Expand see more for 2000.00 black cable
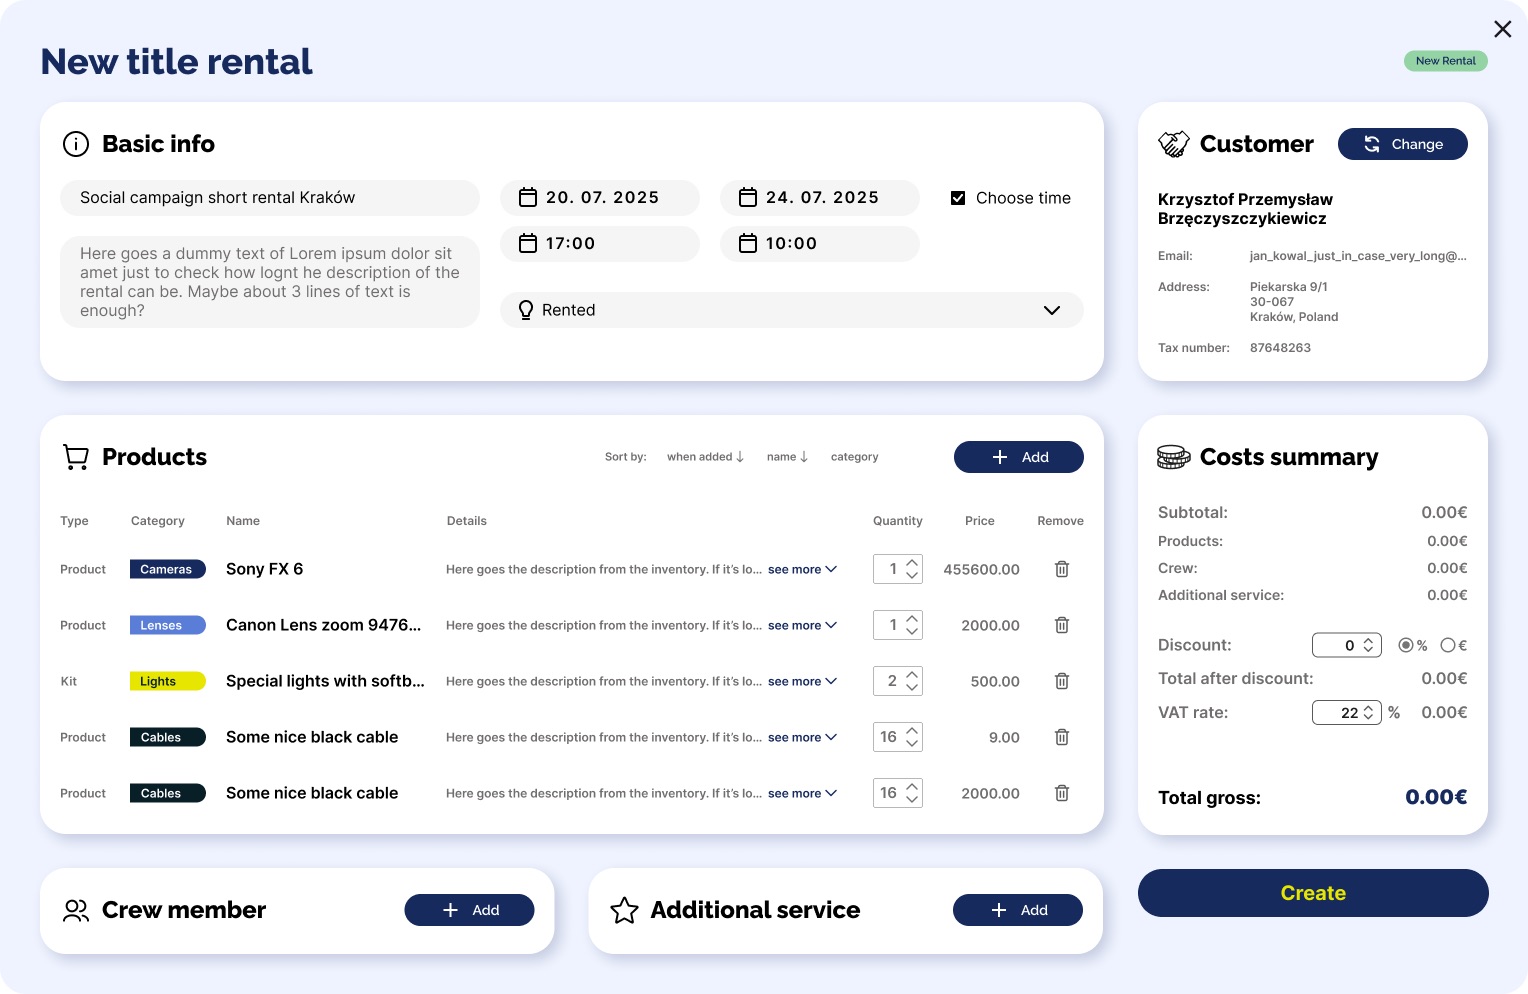Screen dimensions: 1528x994 [x=802, y=793]
